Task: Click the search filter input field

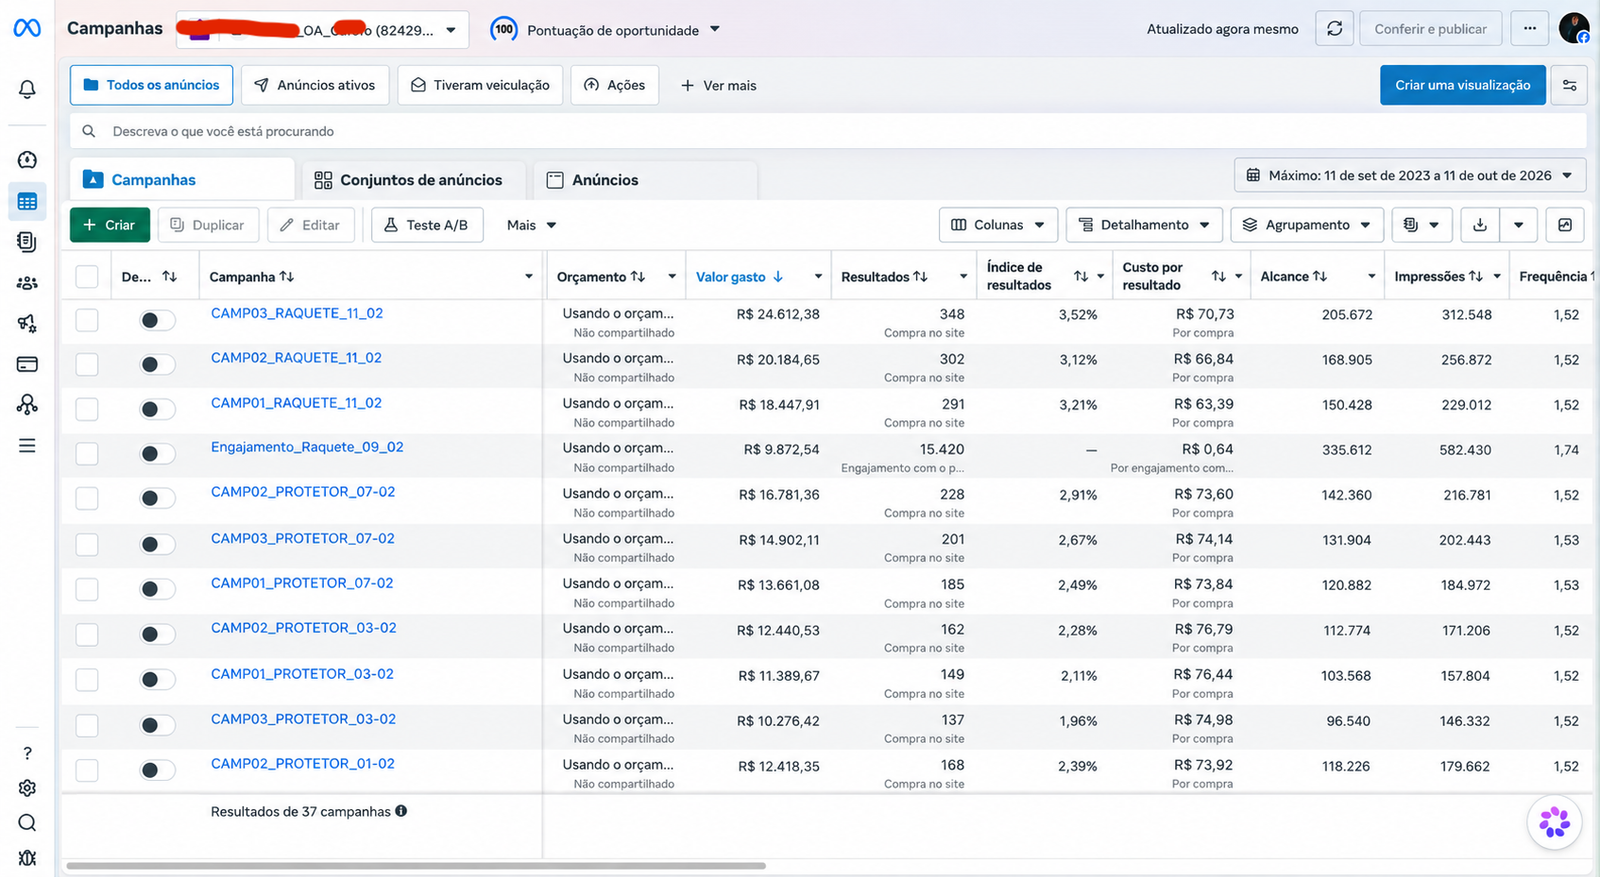Action: (x=828, y=131)
